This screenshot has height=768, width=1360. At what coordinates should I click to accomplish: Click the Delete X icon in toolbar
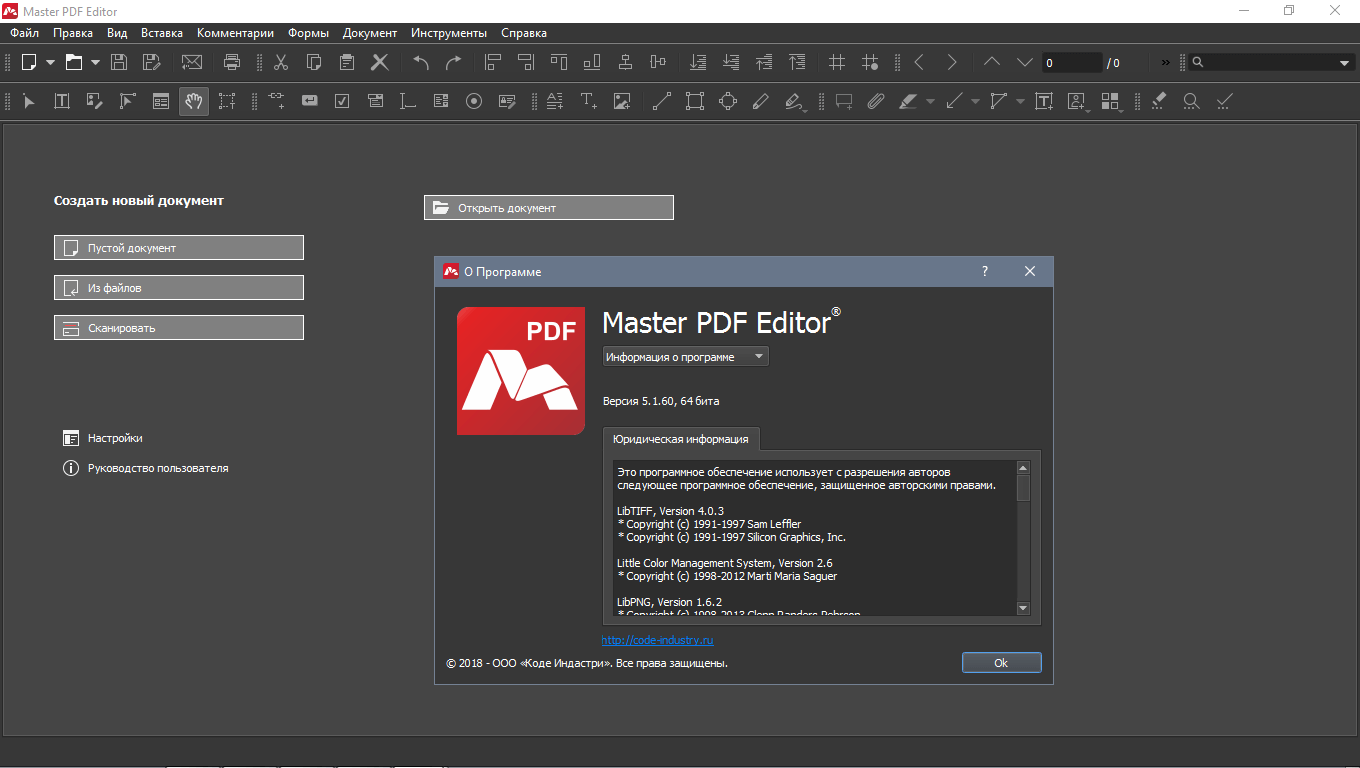(380, 62)
